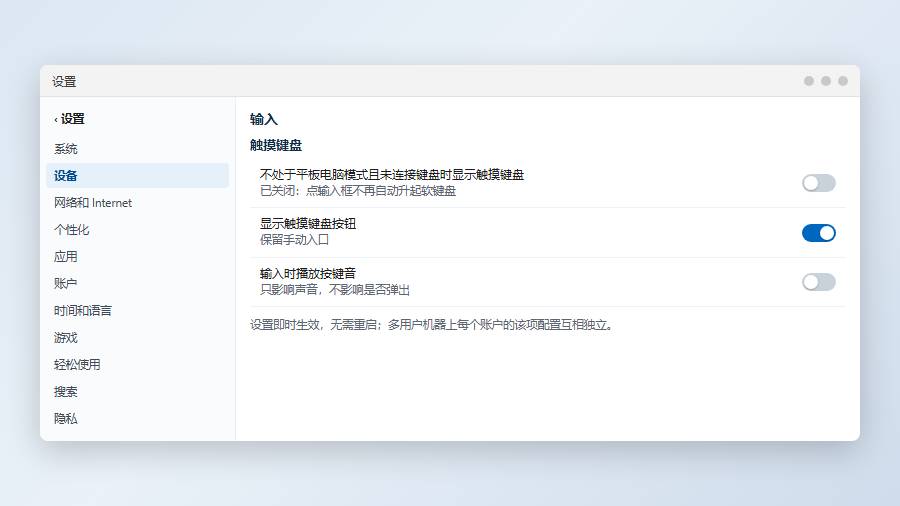Click the 触摸键盘 section heading

click(276, 145)
